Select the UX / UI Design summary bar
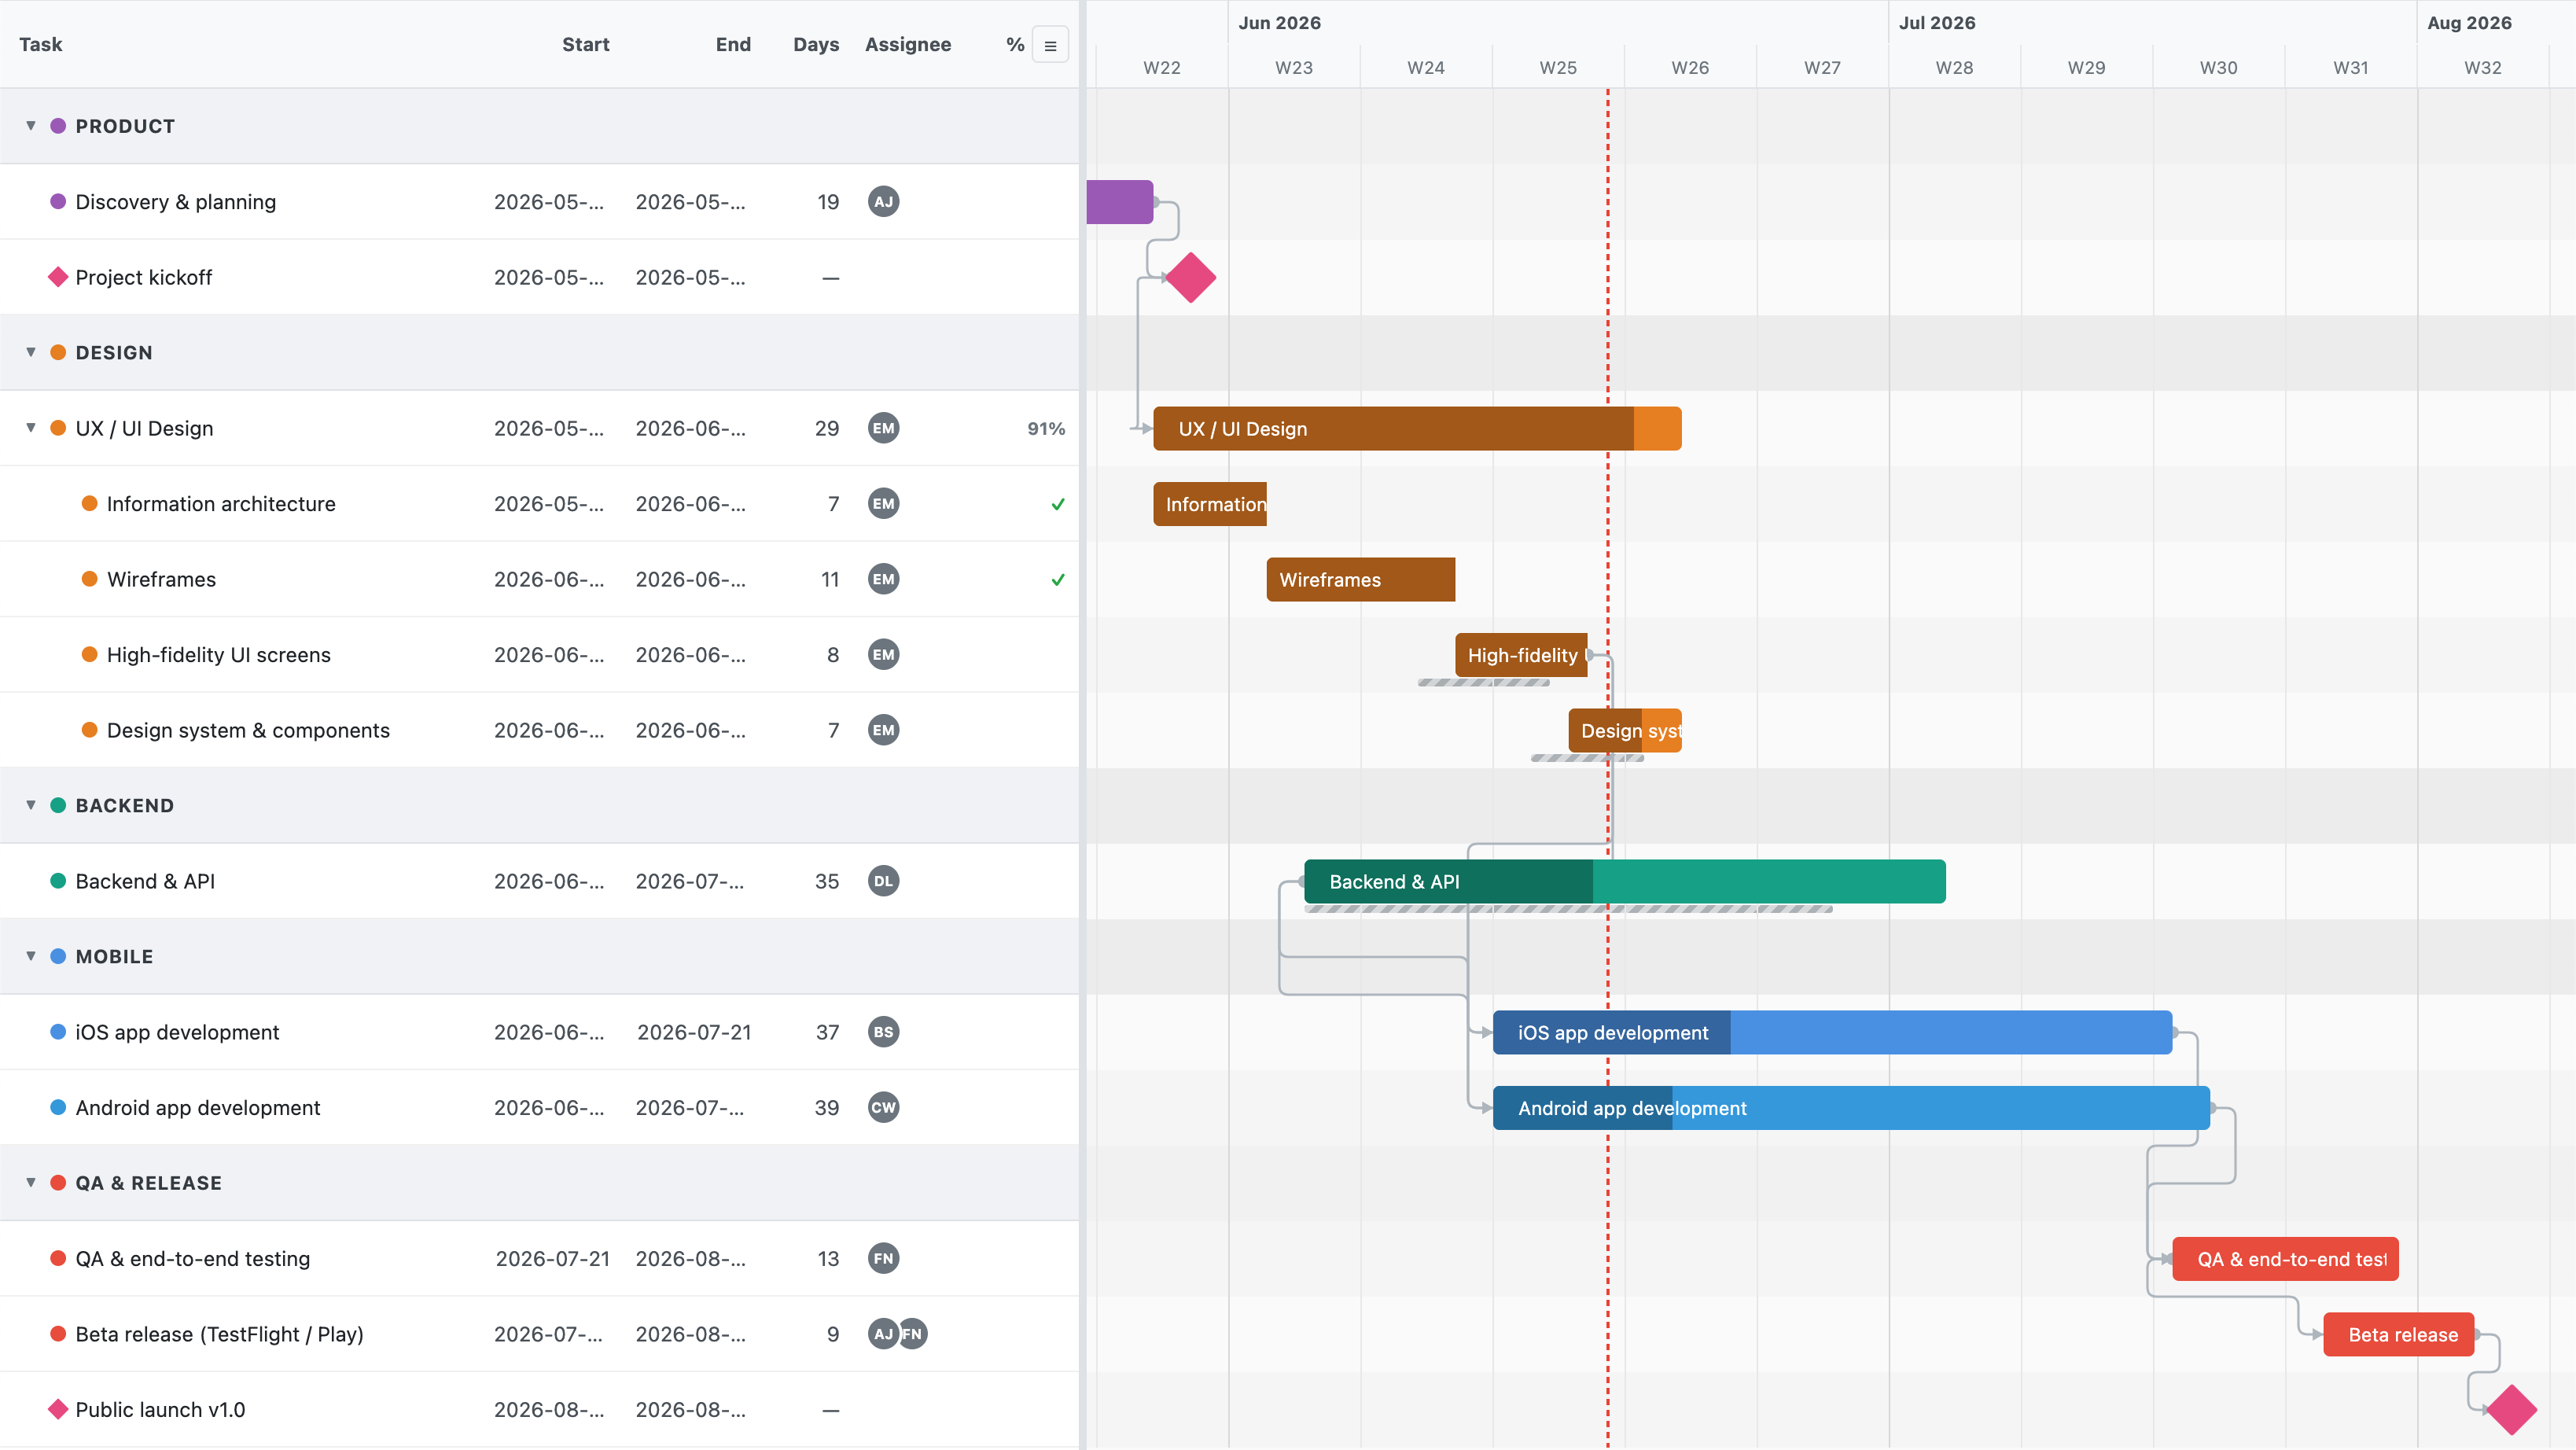Image resolution: width=2576 pixels, height=1450 pixels. point(1417,428)
